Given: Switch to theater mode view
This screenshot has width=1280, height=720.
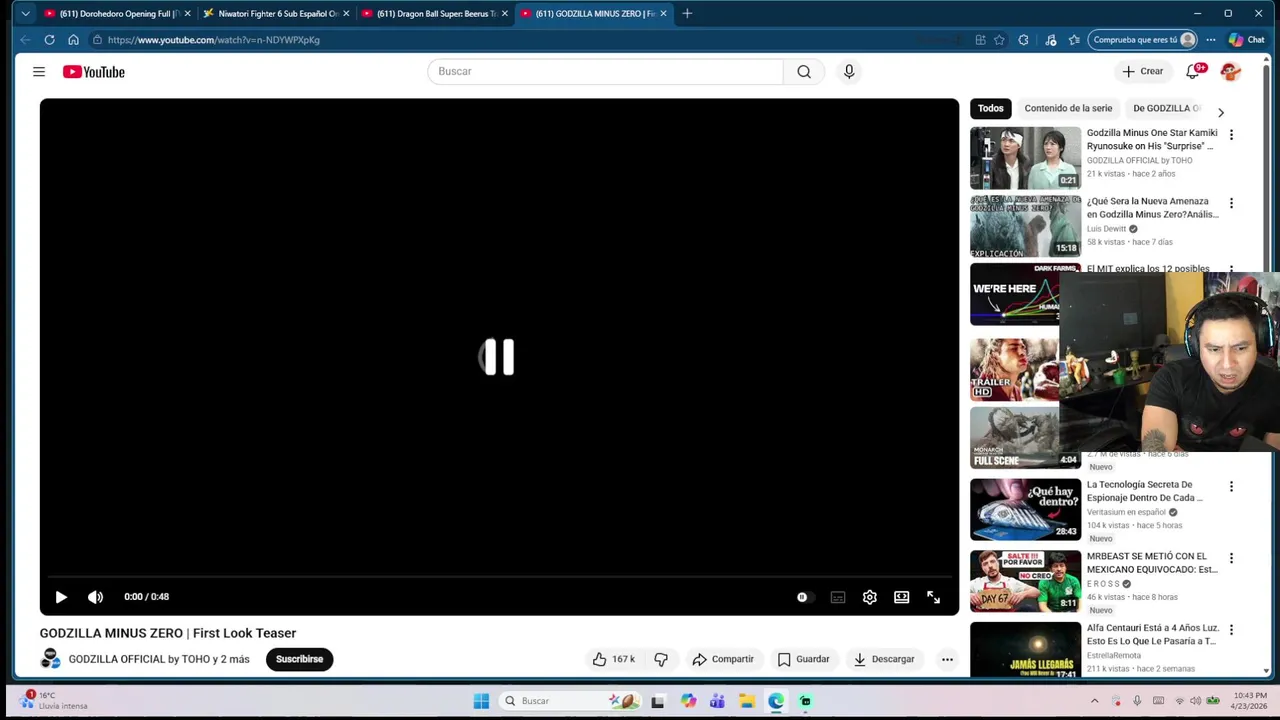Looking at the screenshot, I should point(902,597).
